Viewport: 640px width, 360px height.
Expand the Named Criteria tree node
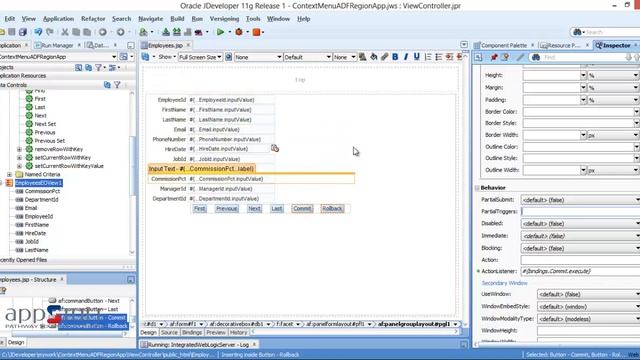pos(9,174)
